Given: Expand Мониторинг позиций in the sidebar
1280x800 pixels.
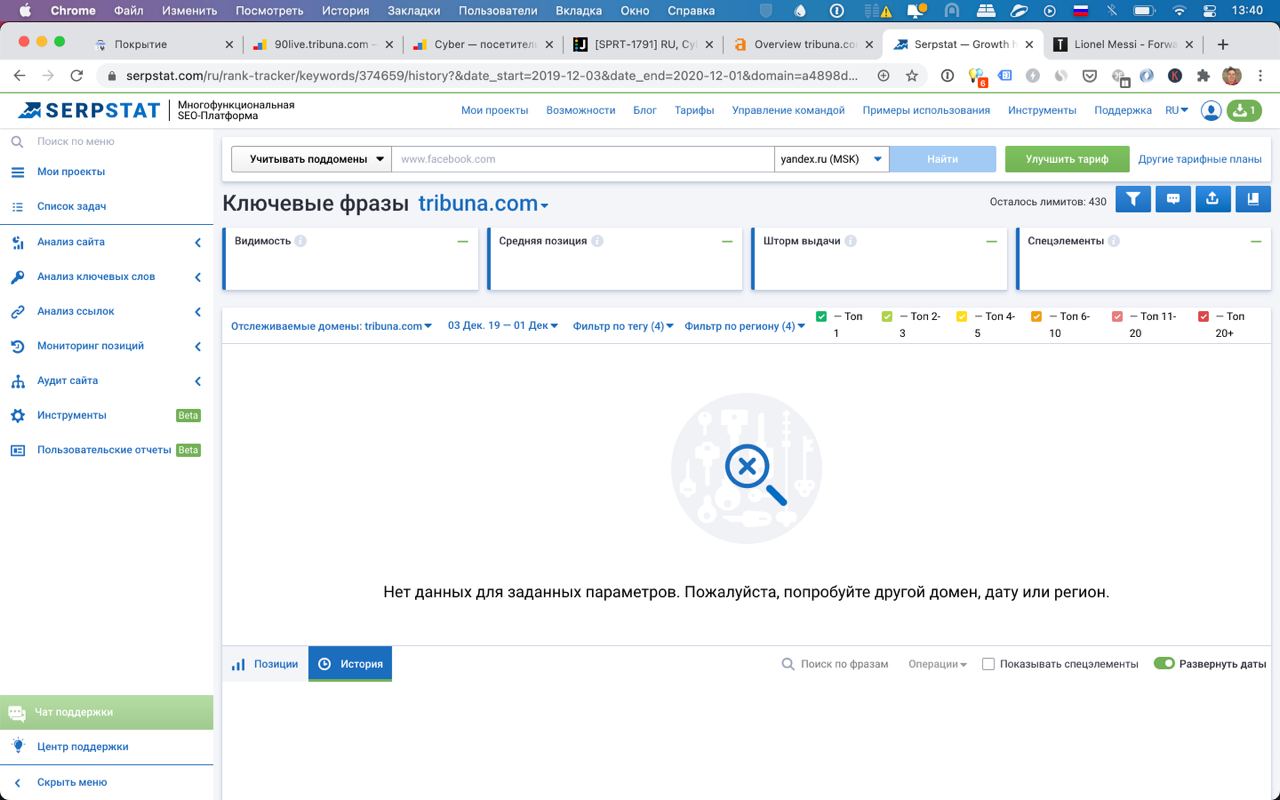Looking at the screenshot, I should 106,346.
